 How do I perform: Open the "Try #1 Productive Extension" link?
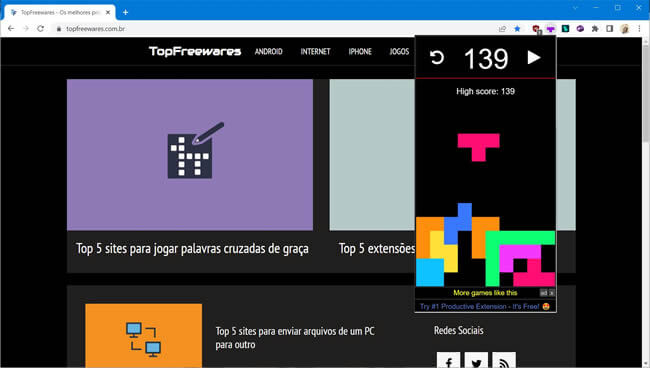click(x=480, y=306)
